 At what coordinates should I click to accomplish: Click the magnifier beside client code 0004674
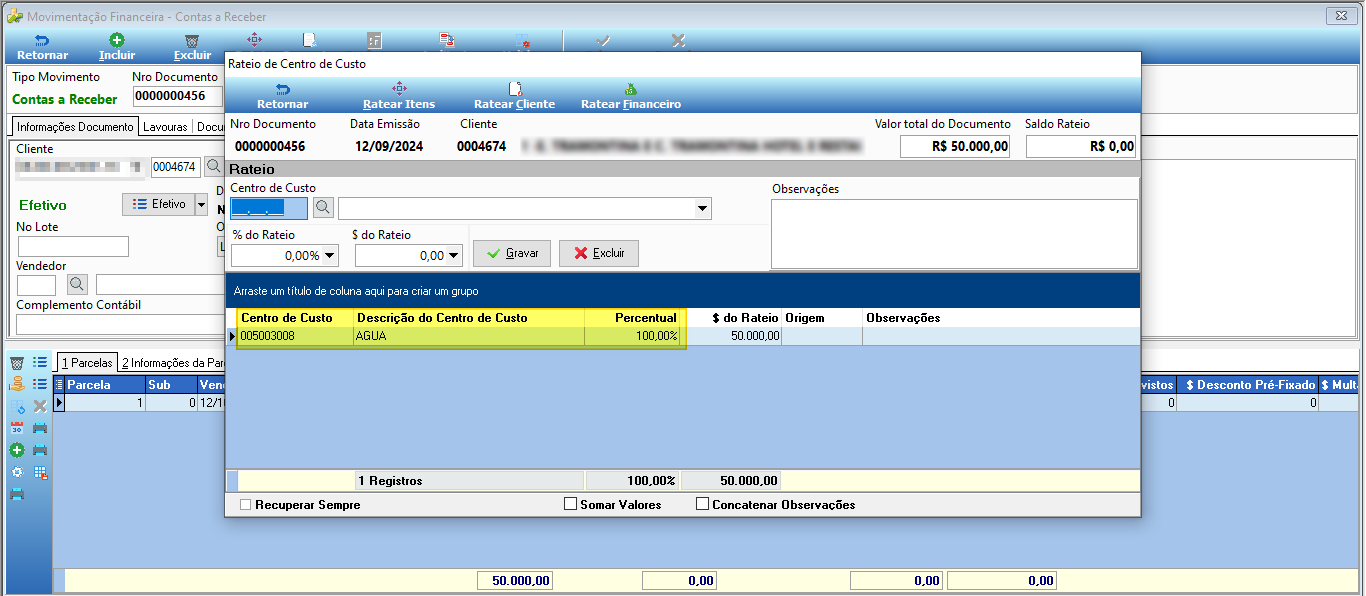(x=213, y=166)
